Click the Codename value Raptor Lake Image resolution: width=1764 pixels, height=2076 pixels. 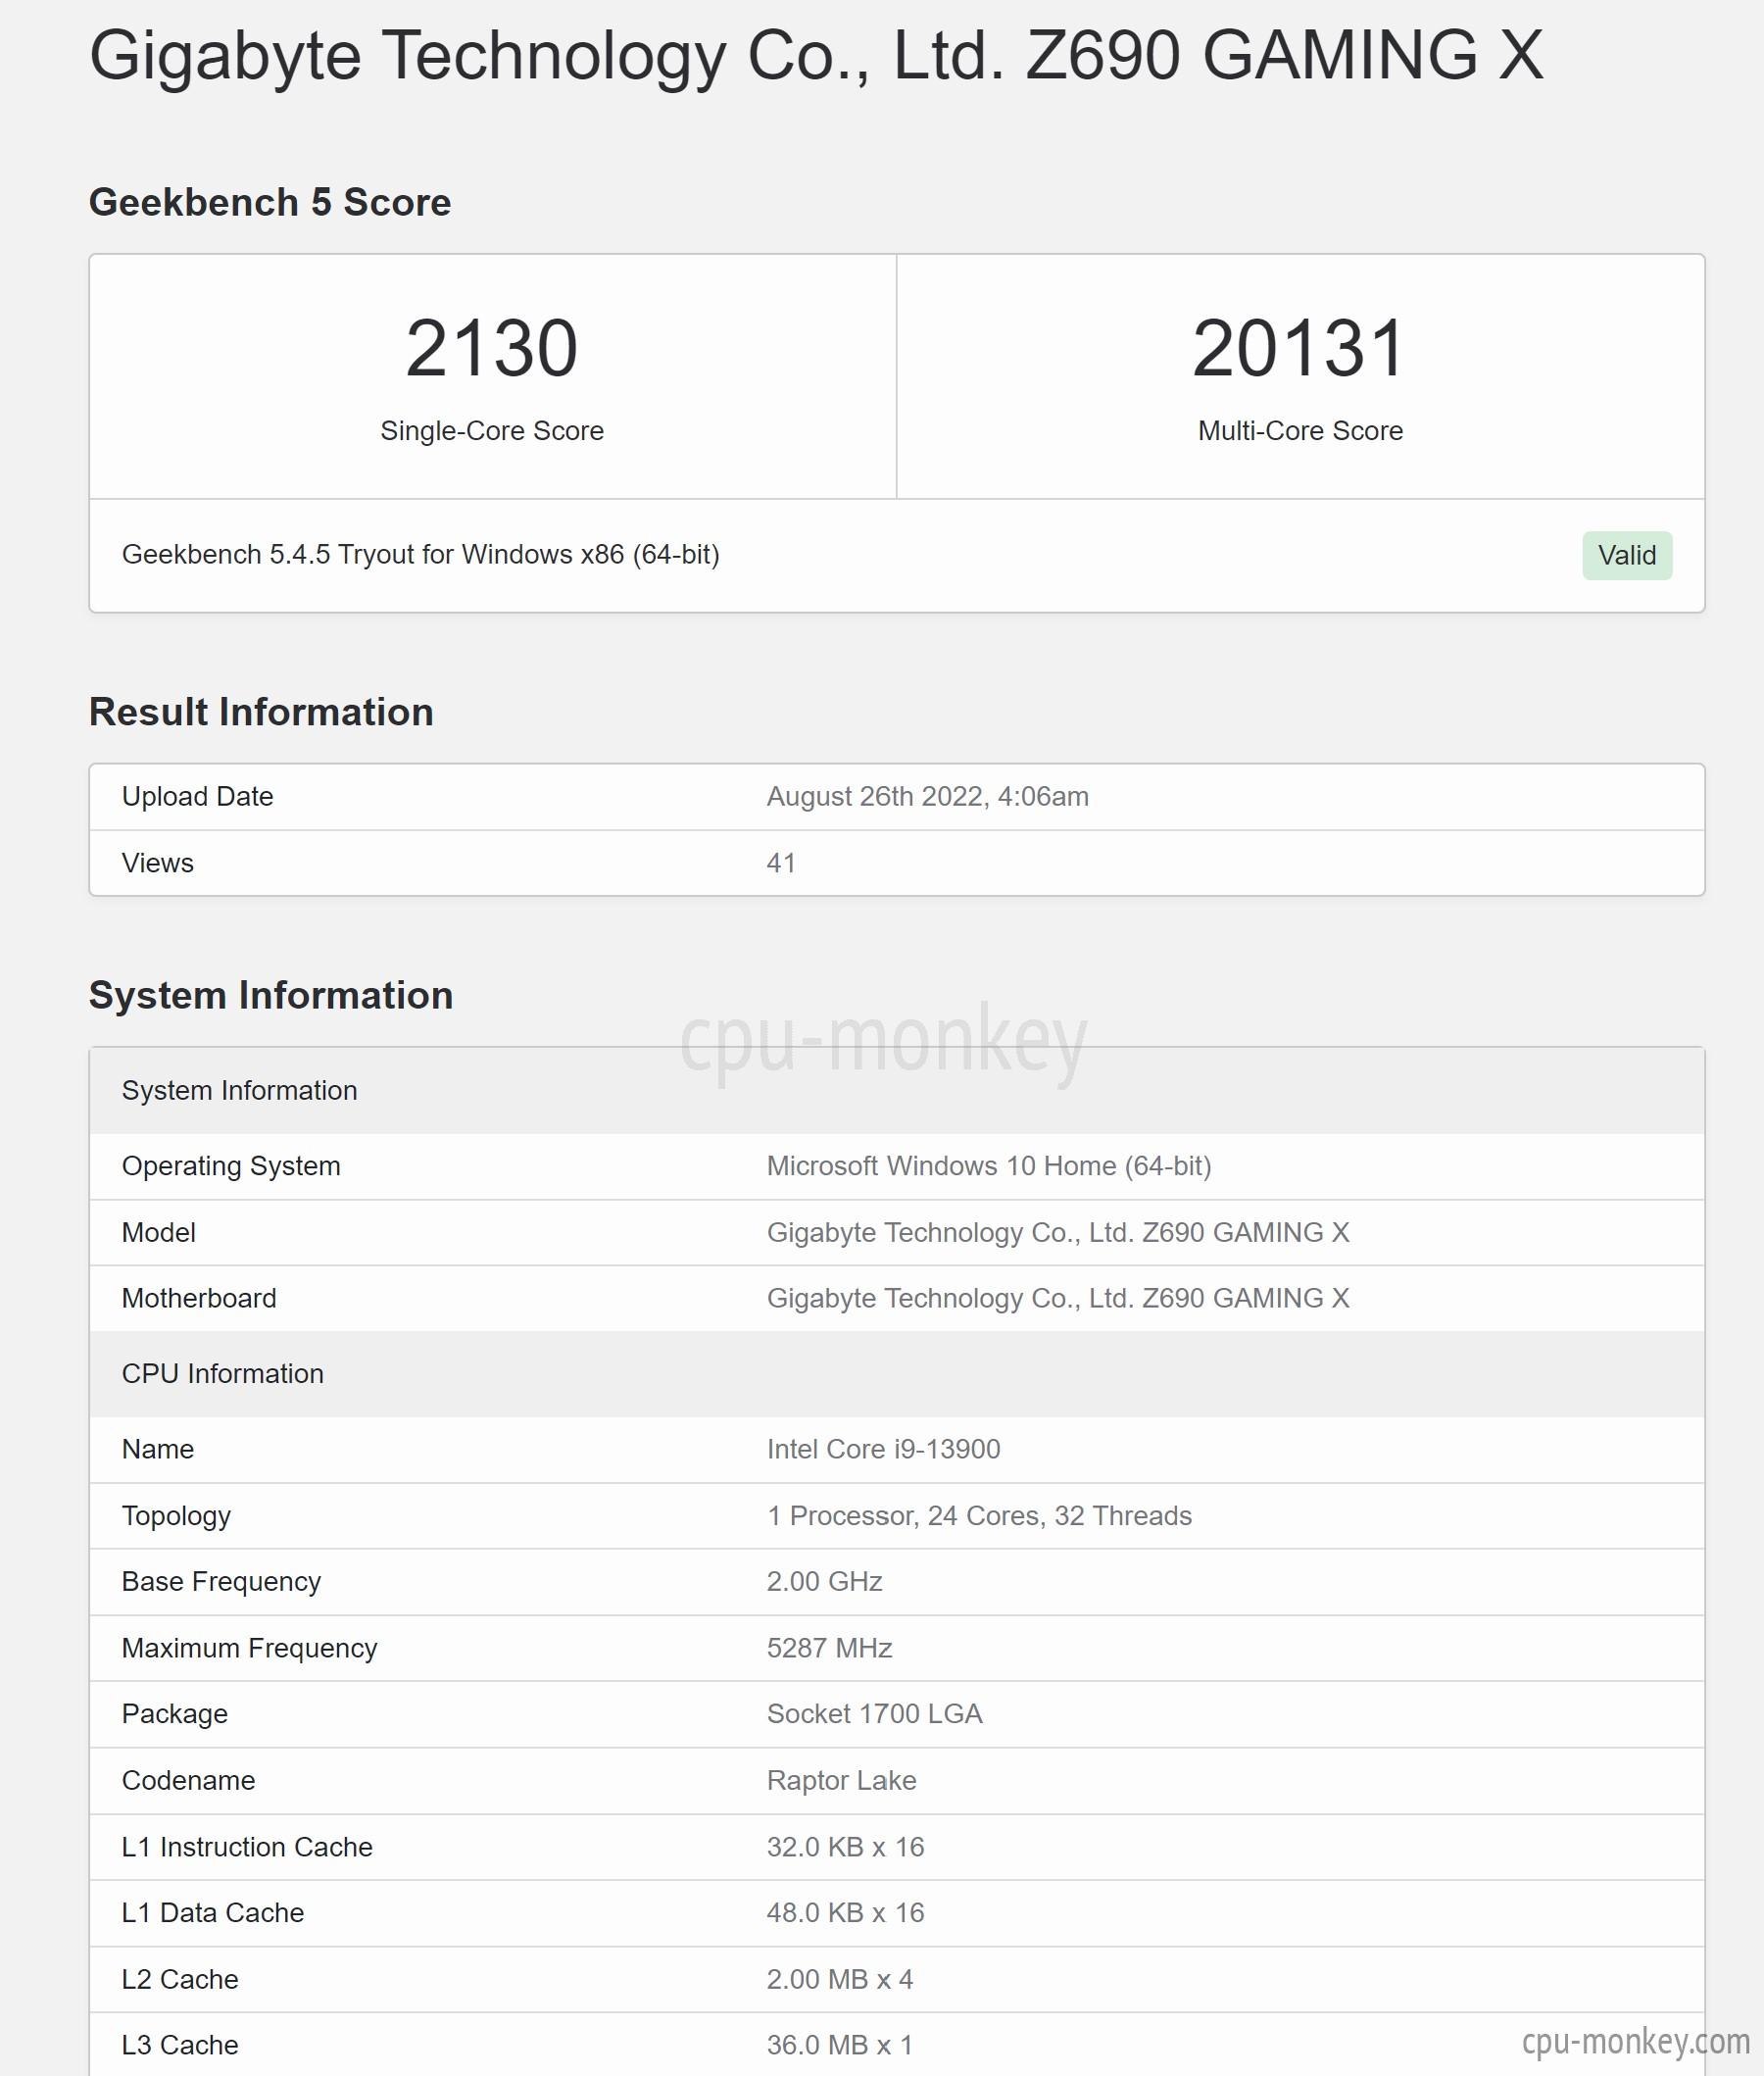(841, 1780)
